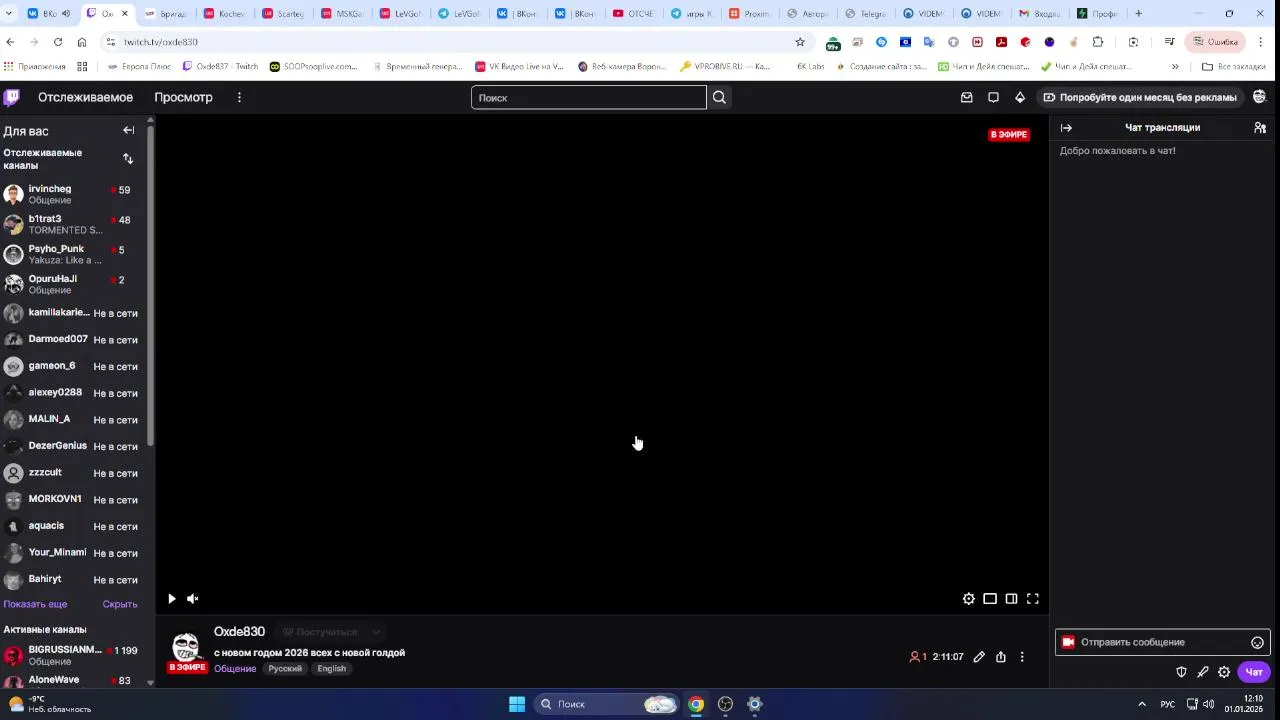Open b1trat3 channel in sidebar

75,224
